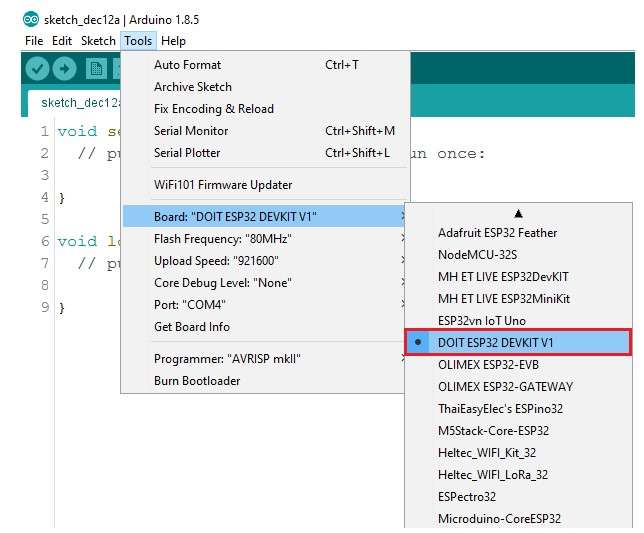644x533 pixels.
Task: Open the Serial Plotter menu item
Action: pyautogui.click(x=266, y=153)
